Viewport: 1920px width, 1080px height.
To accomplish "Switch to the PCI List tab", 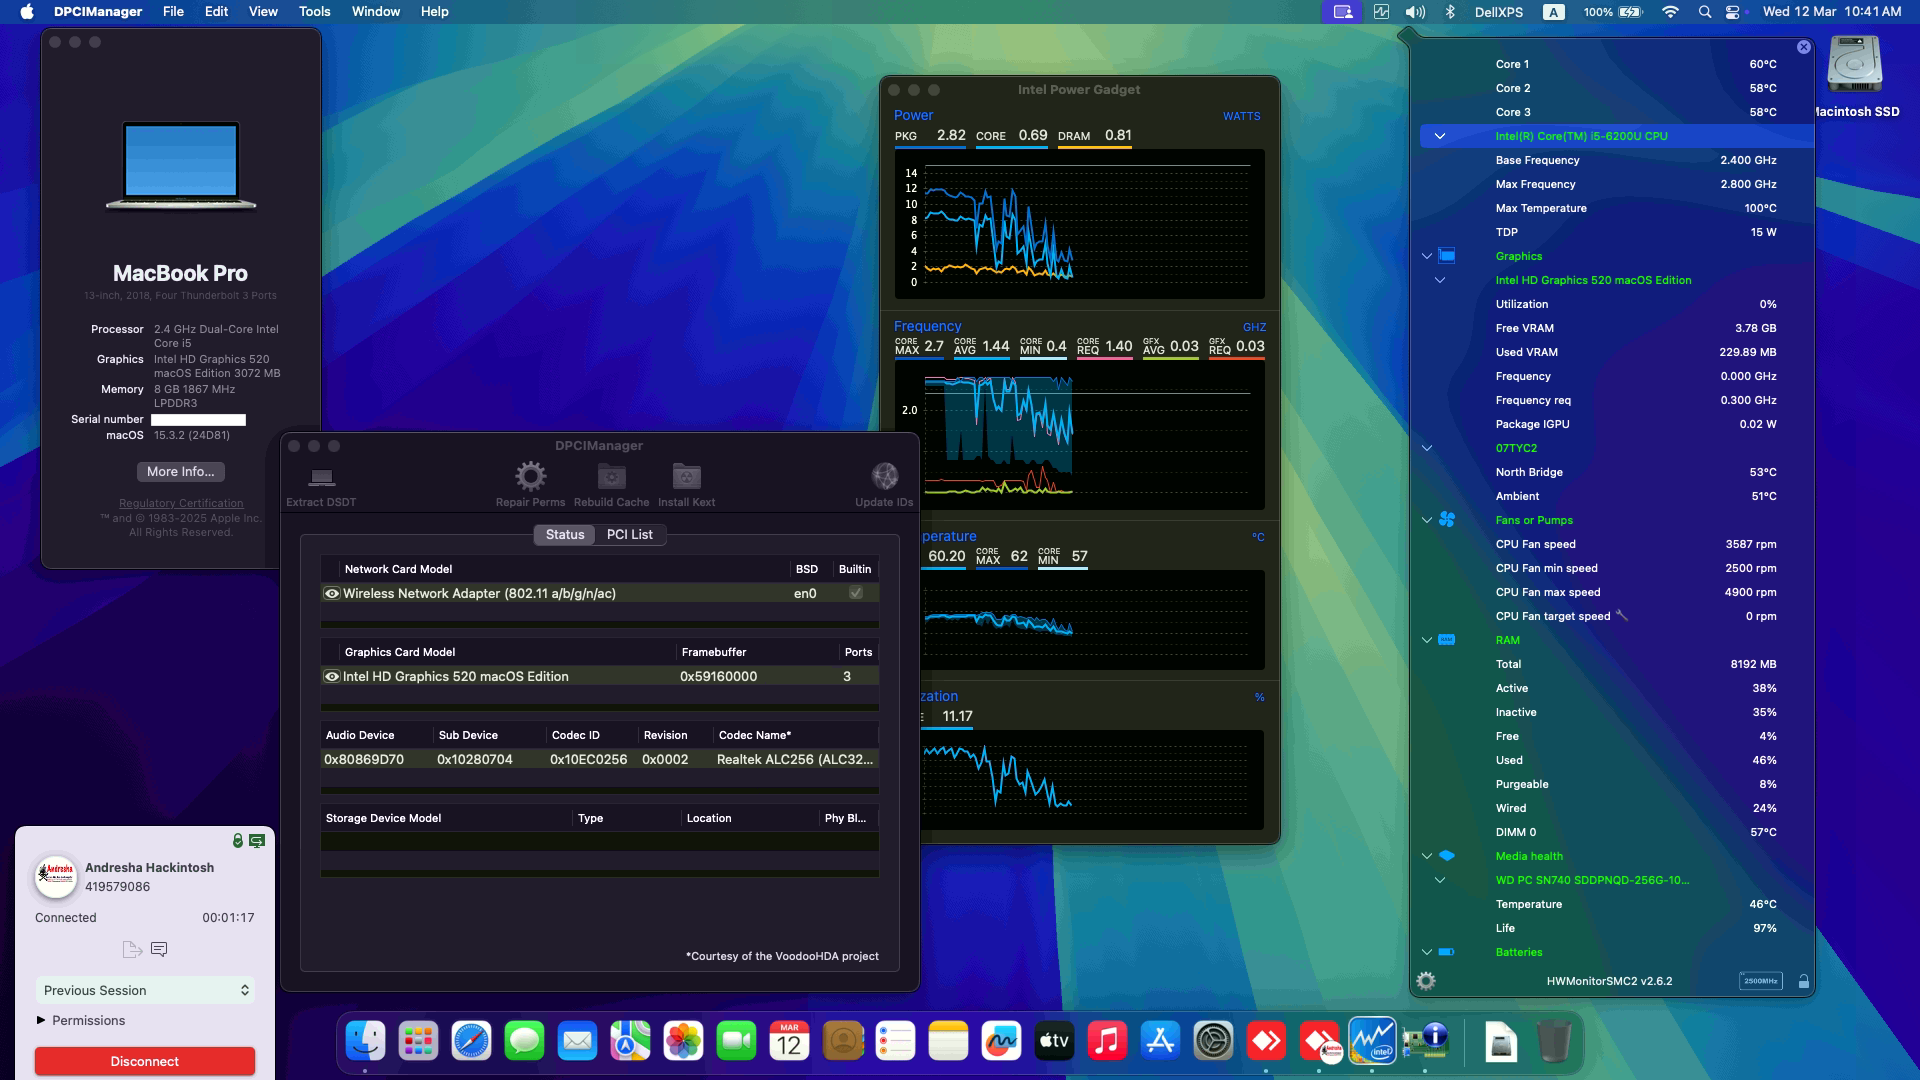I will point(629,534).
